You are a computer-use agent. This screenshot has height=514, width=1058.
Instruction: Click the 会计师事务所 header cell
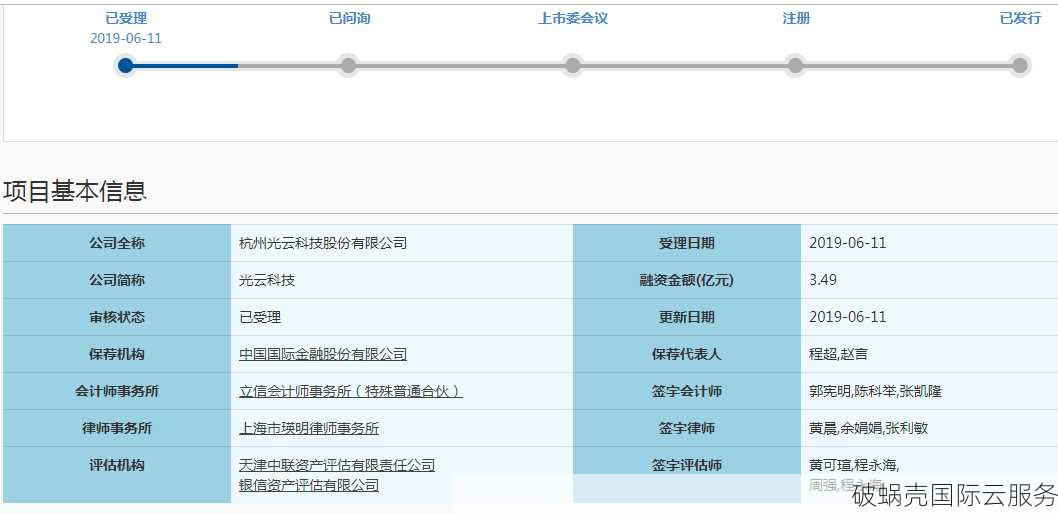click(117, 391)
